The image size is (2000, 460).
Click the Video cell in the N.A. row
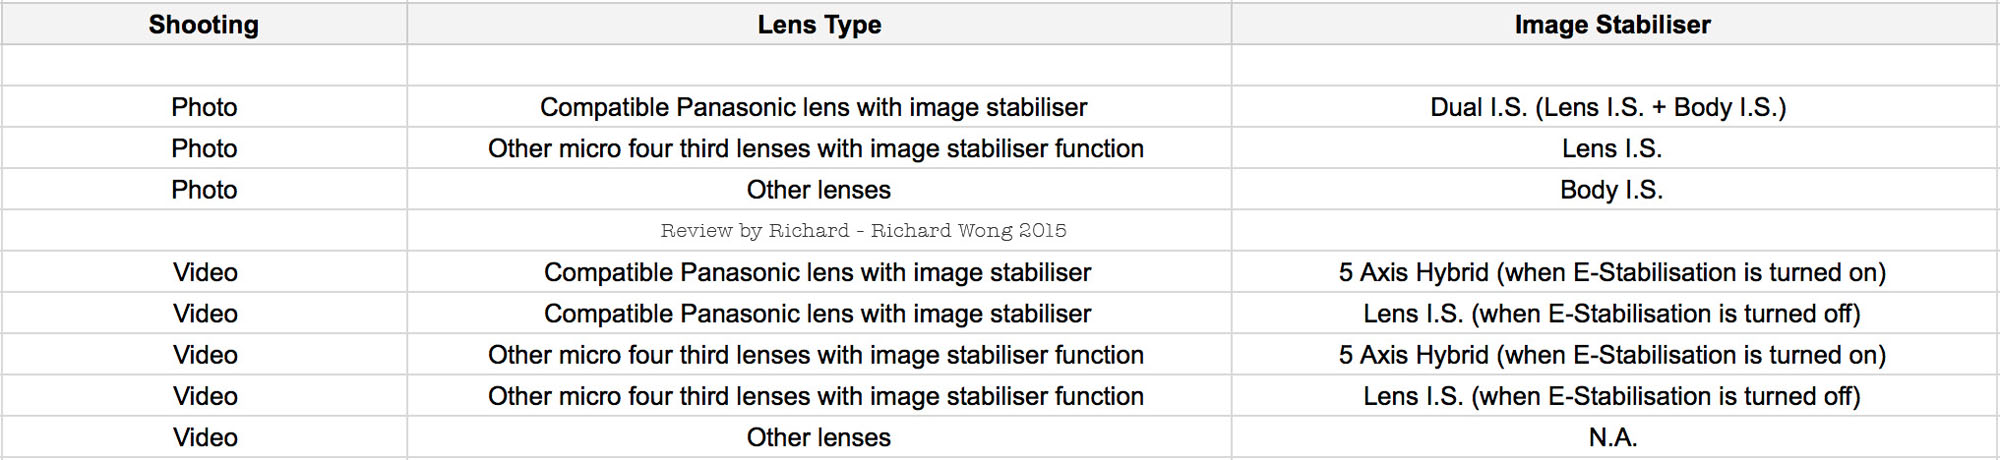click(x=205, y=437)
